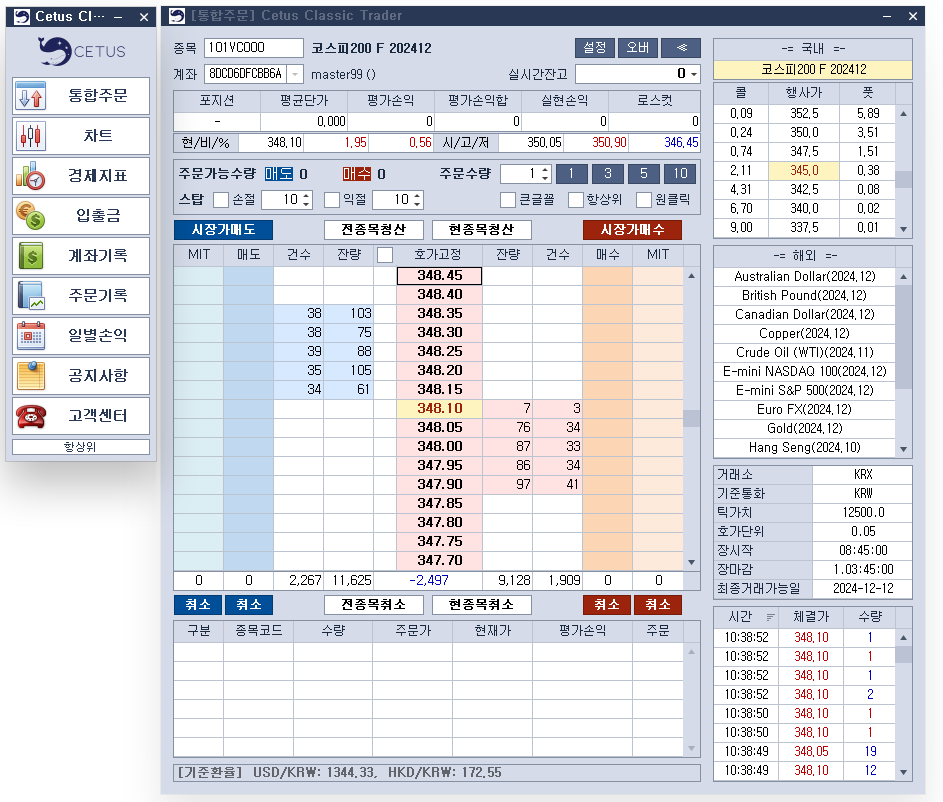Click the 설정 settings button
This screenshot has height=802, width=943.
pos(594,48)
